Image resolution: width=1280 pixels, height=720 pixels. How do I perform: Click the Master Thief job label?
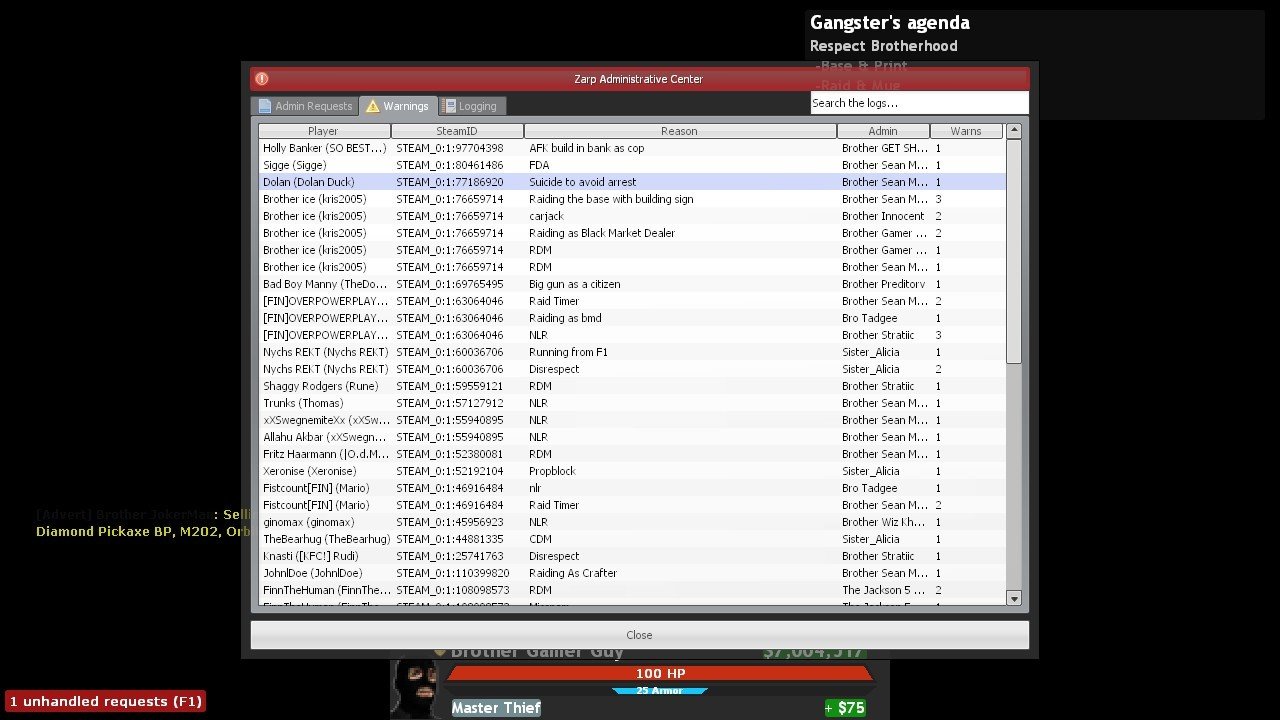click(x=496, y=708)
